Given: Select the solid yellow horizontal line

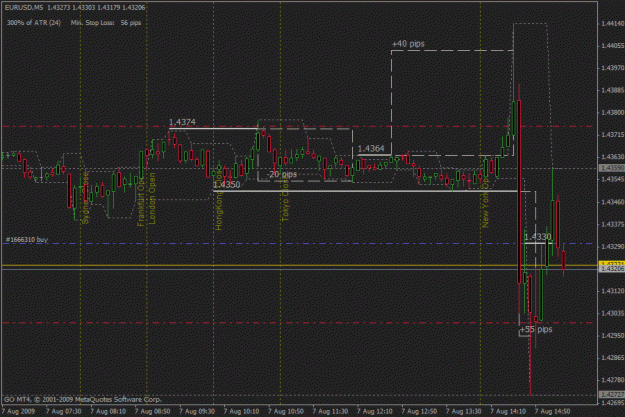Looking at the screenshot, I should coord(300,265).
